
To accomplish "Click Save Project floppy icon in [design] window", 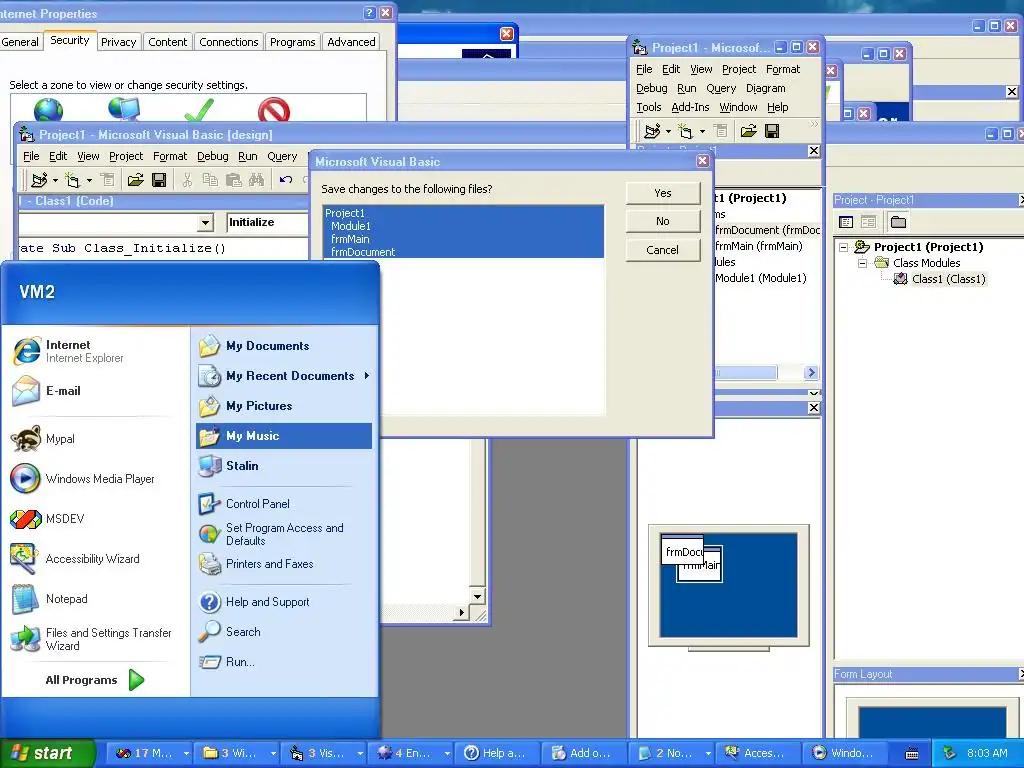I will point(159,180).
